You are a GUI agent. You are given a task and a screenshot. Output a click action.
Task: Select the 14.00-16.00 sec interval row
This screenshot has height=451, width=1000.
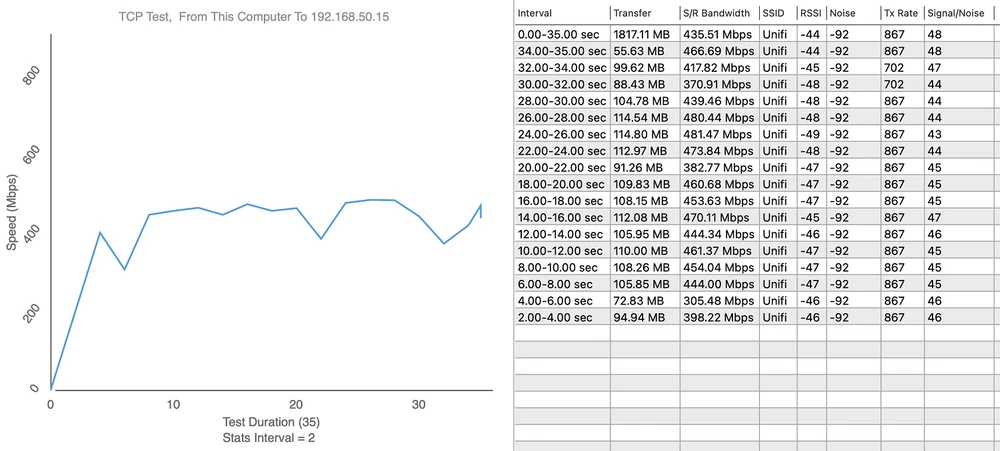coord(561,217)
